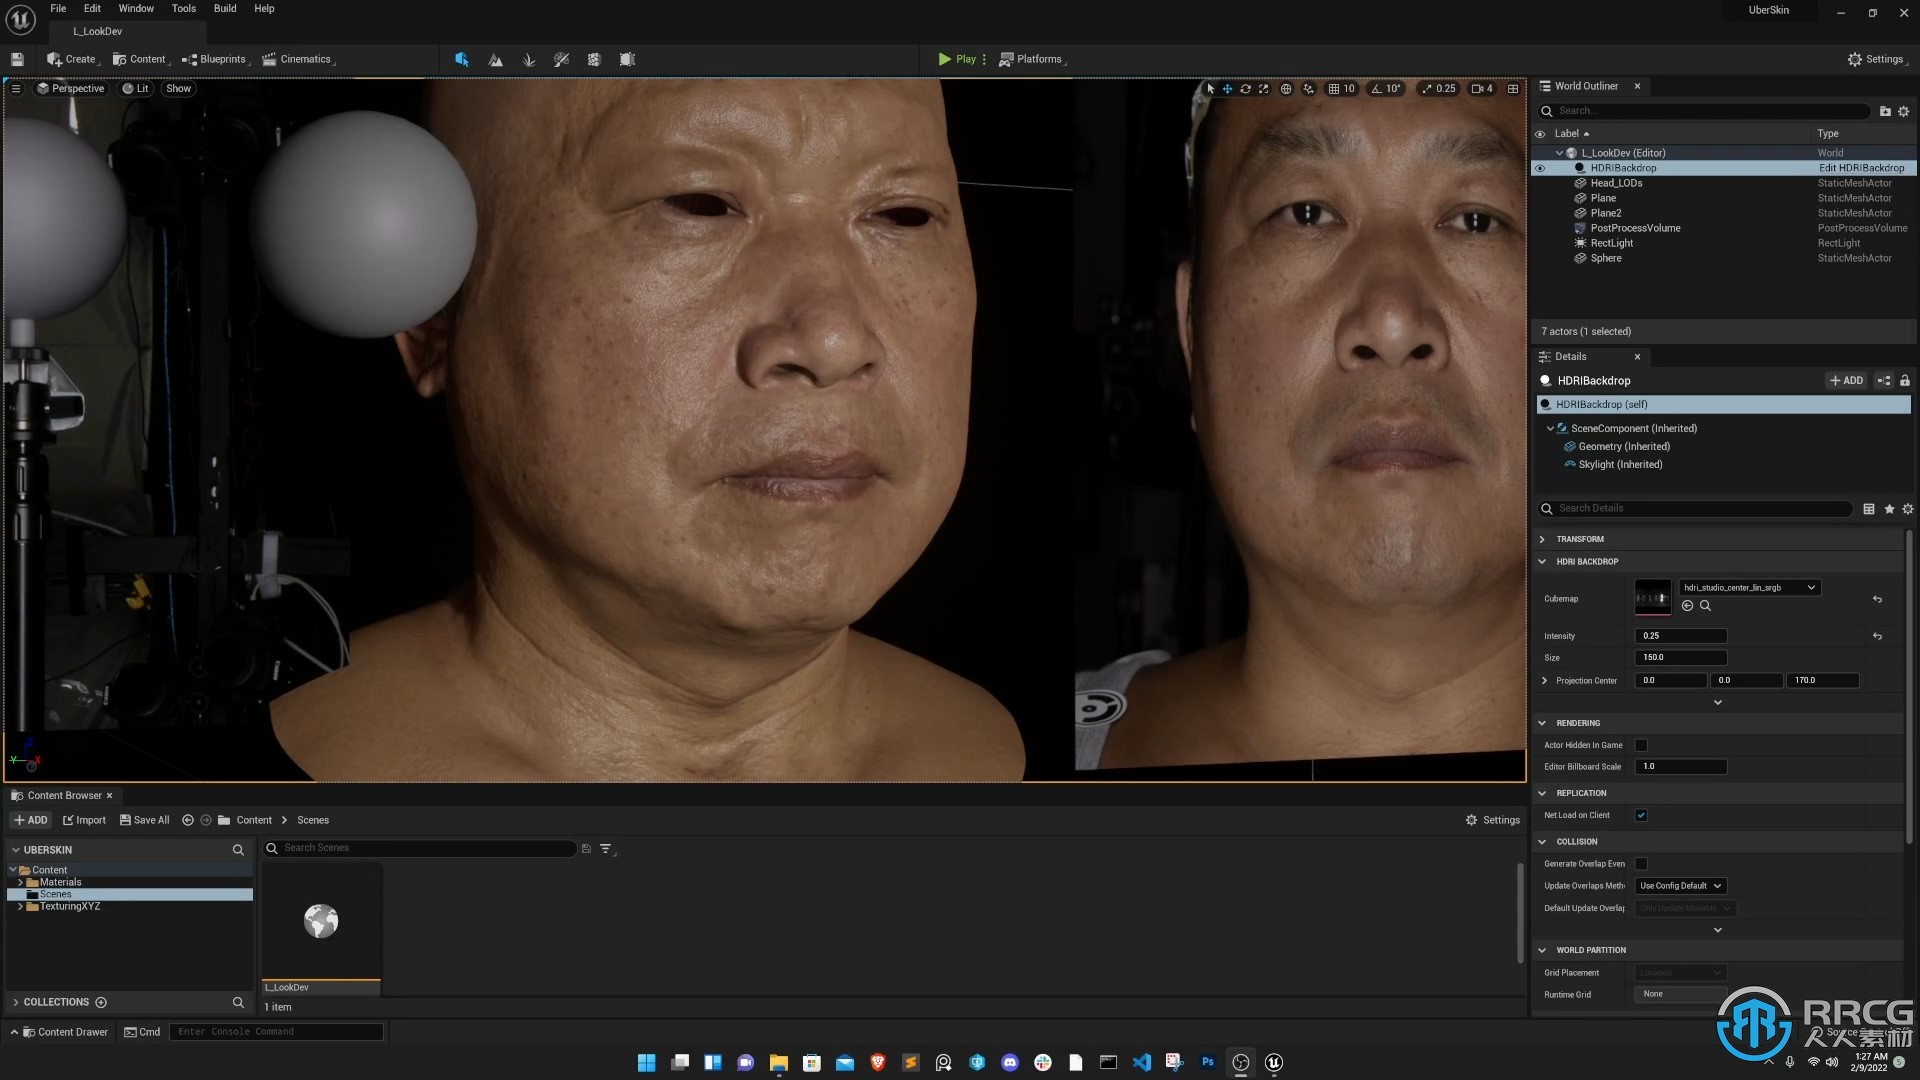The width and height of the screenshot is (1920, 1080).
Task: Select the Content Browser tab
Action: click(x=64, y=796)
